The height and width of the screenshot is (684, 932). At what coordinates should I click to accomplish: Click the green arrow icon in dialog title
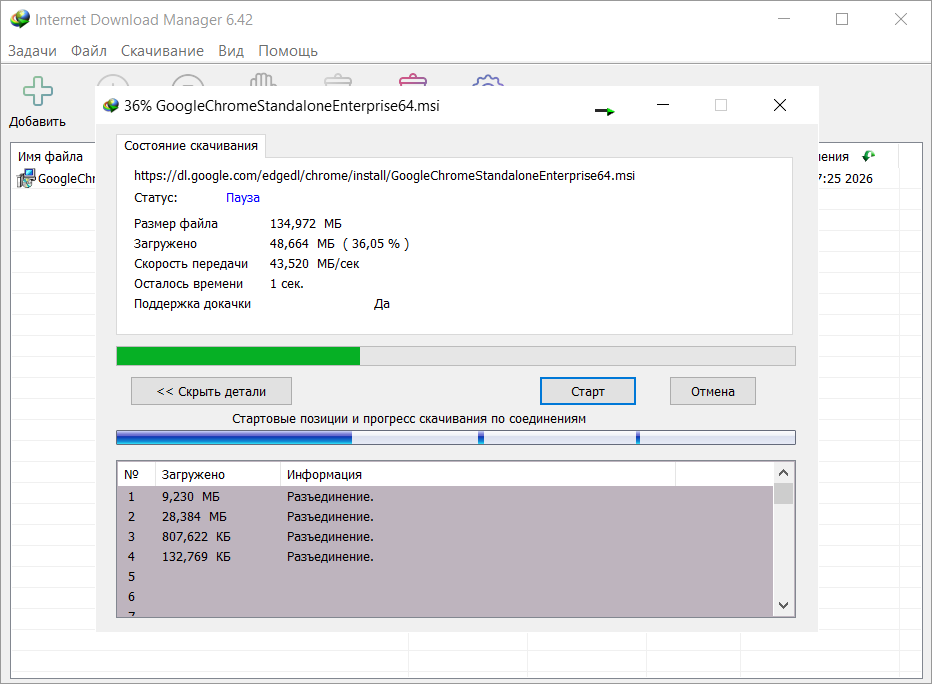click(605, 111)
